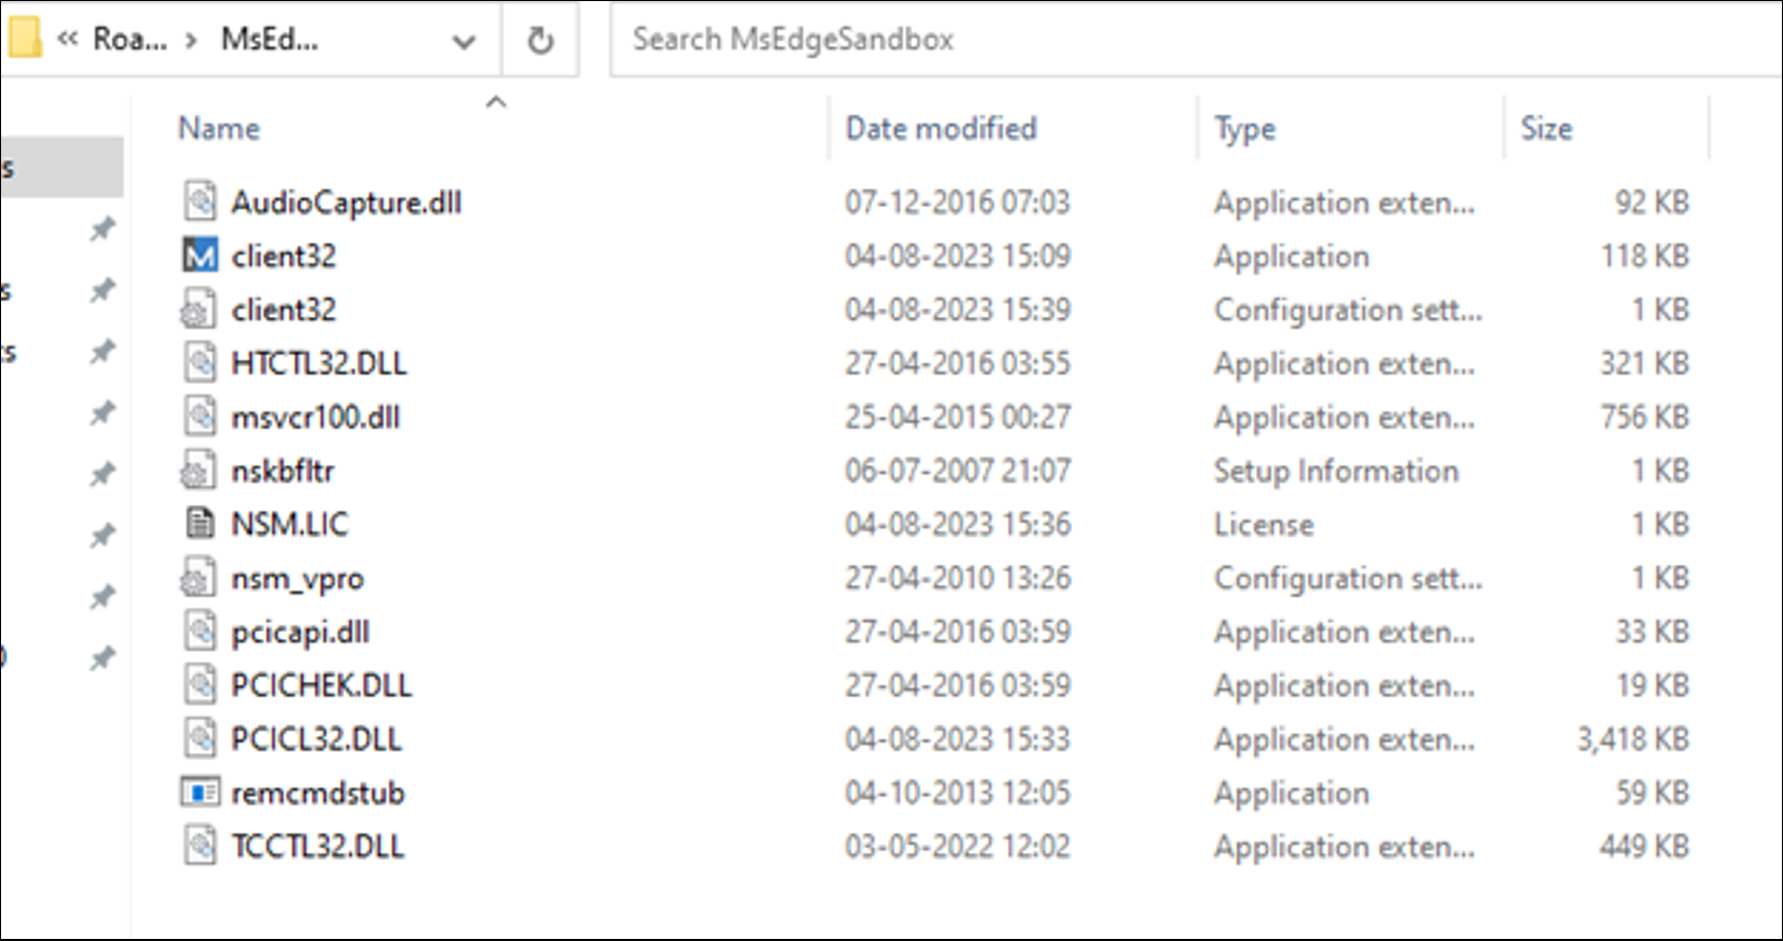The image size is (1783, 941).
Task: Open the address bar history dropdown
Action: [x=463, y=41]
